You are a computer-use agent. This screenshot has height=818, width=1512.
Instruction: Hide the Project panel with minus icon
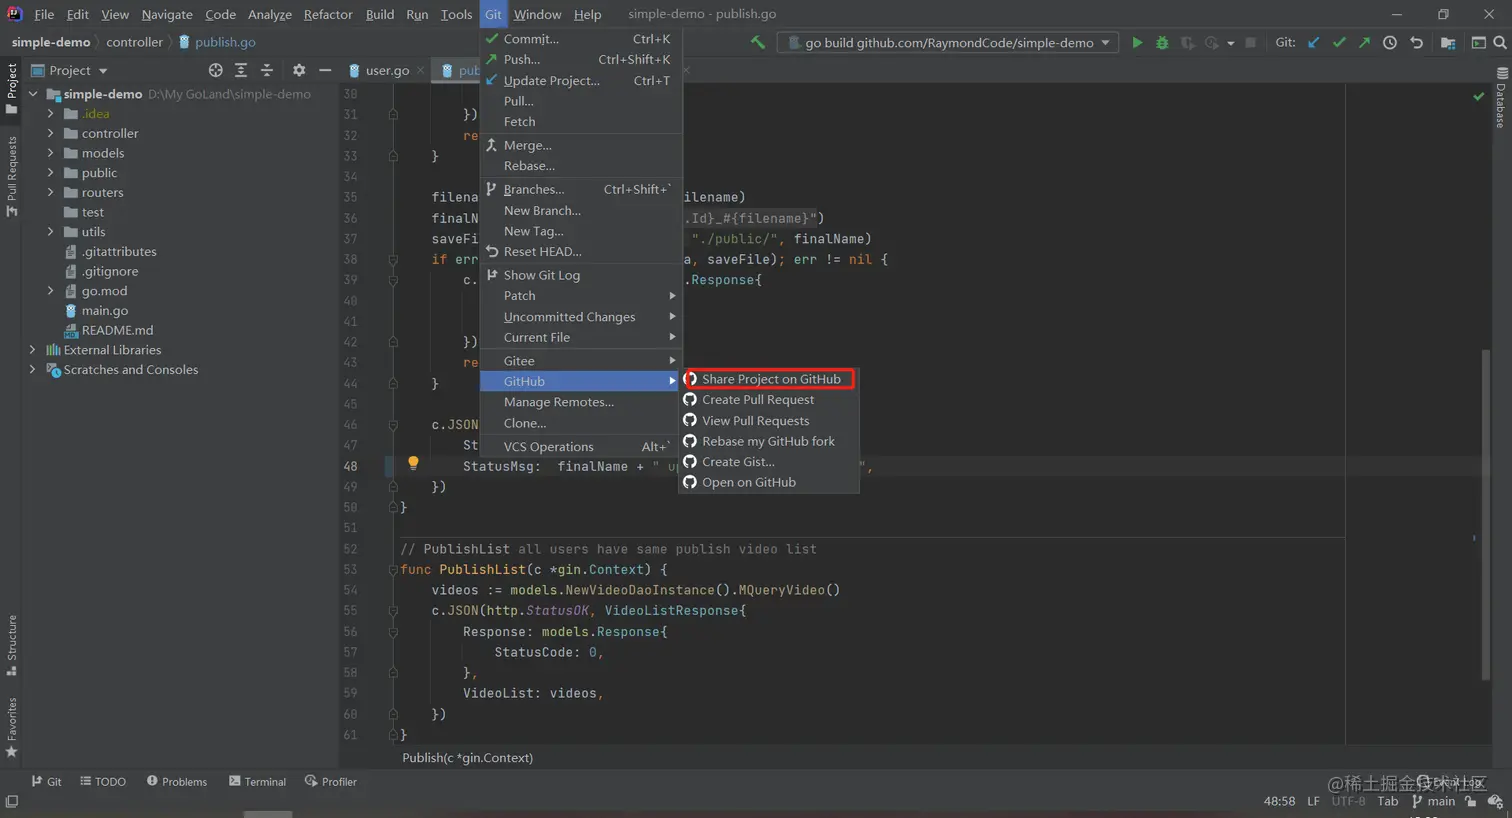(x=325, y=70)
